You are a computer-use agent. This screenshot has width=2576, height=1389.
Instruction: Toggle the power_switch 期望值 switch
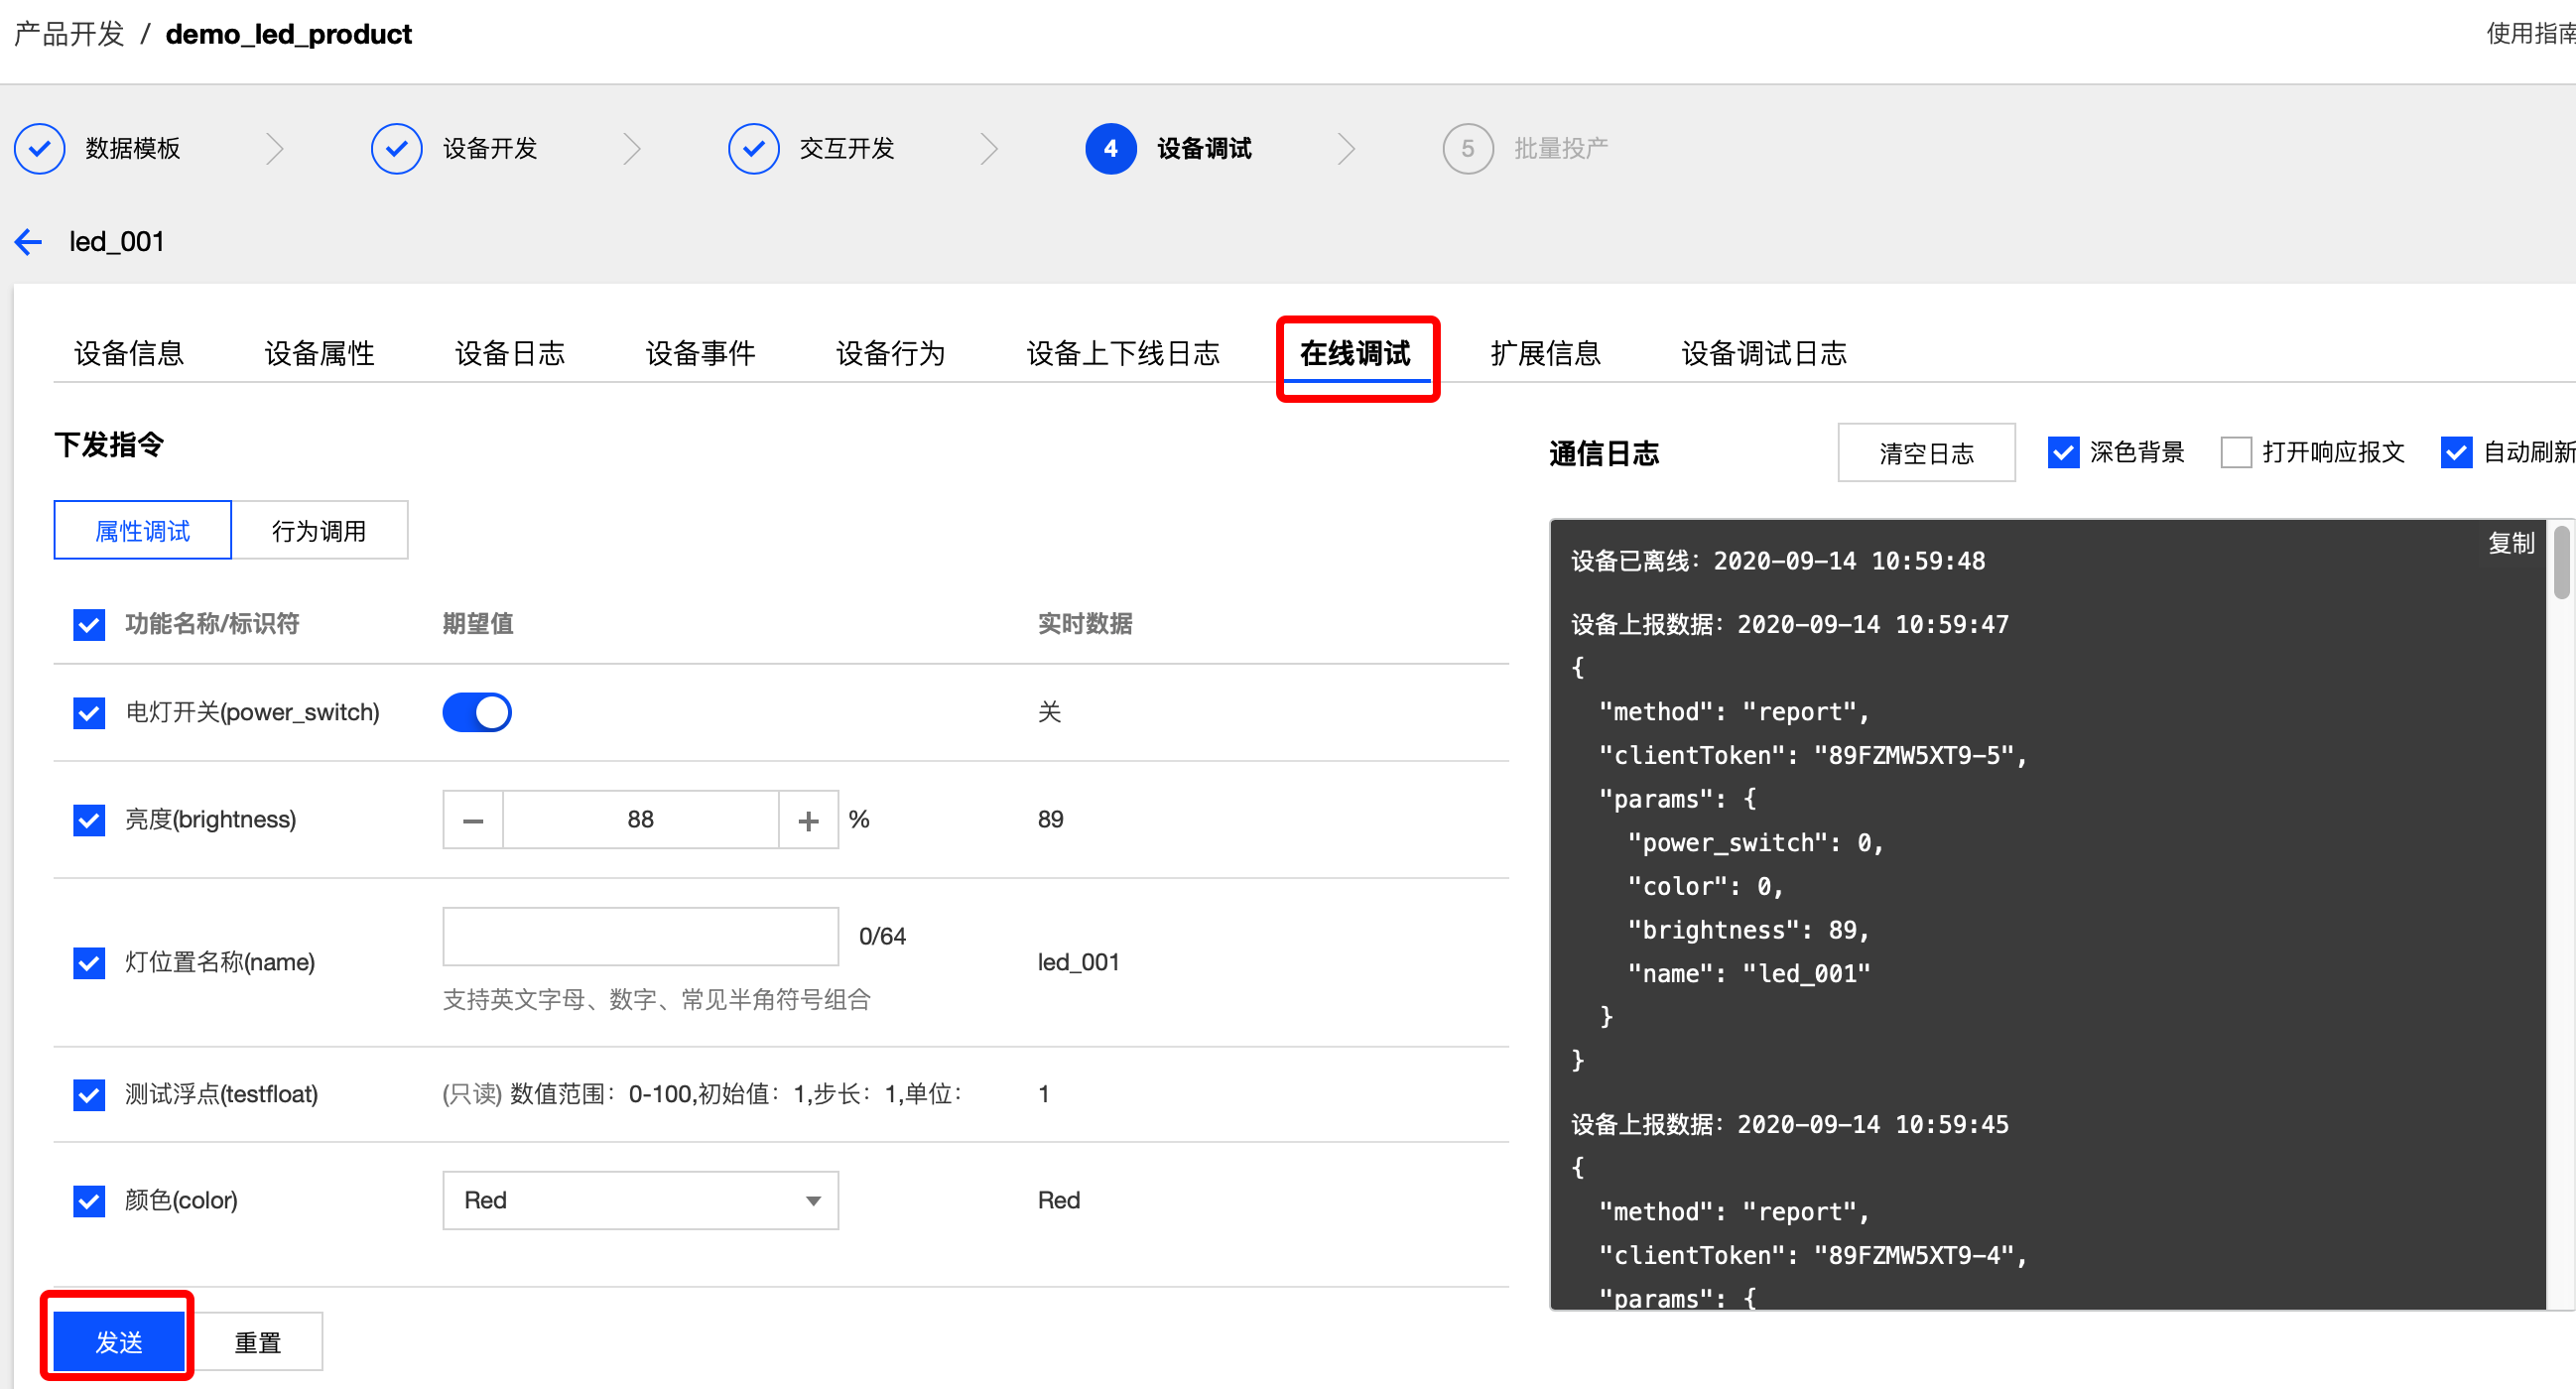click(x=477, y=713)
